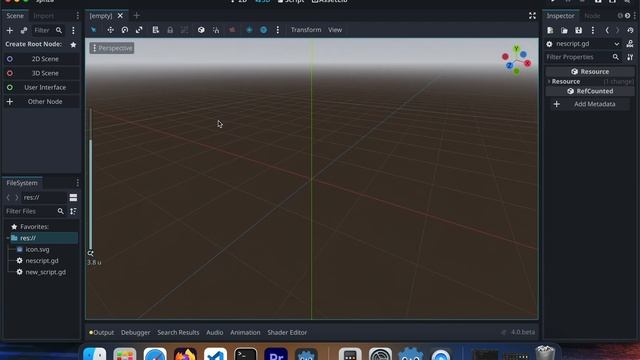Screen dimensions: 640x360
Task: Click the red X axis gizmo circle
Action: [x=527, y=63]
